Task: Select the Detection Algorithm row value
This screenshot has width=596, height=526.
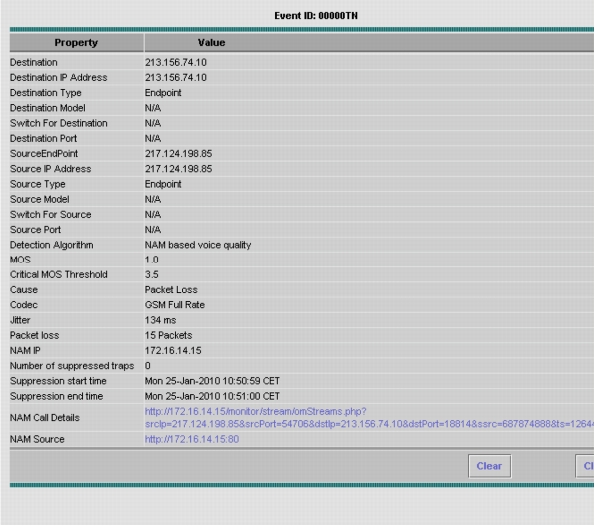Action: click(198, 245)
